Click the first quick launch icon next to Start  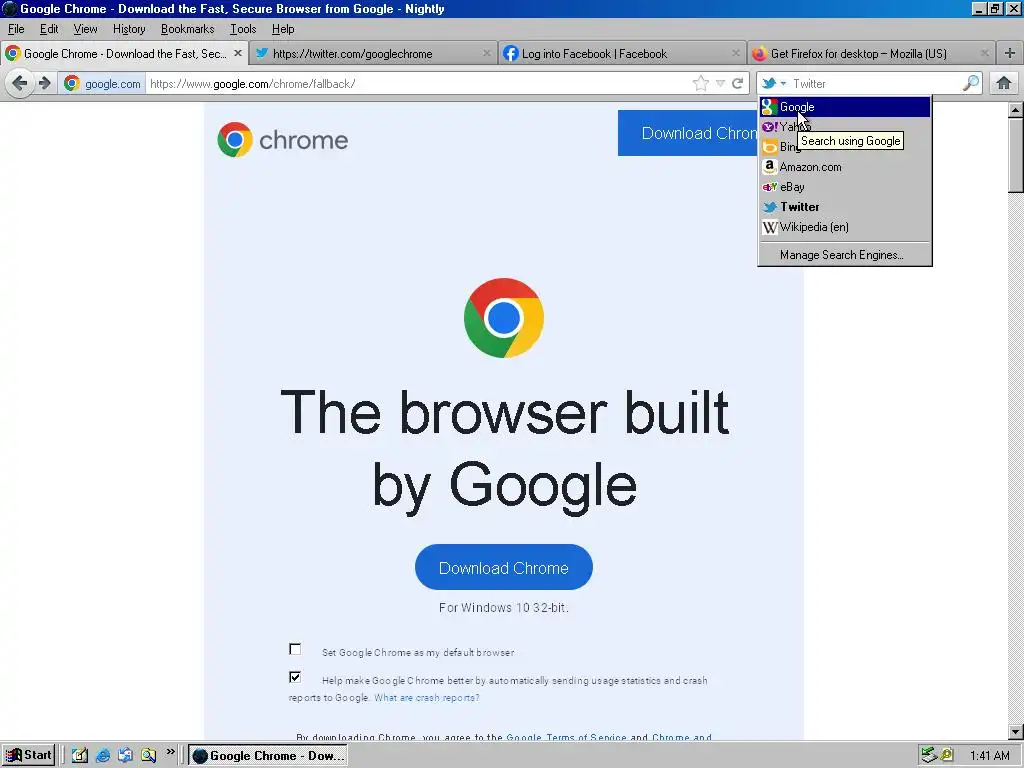[x=80, y=756]
